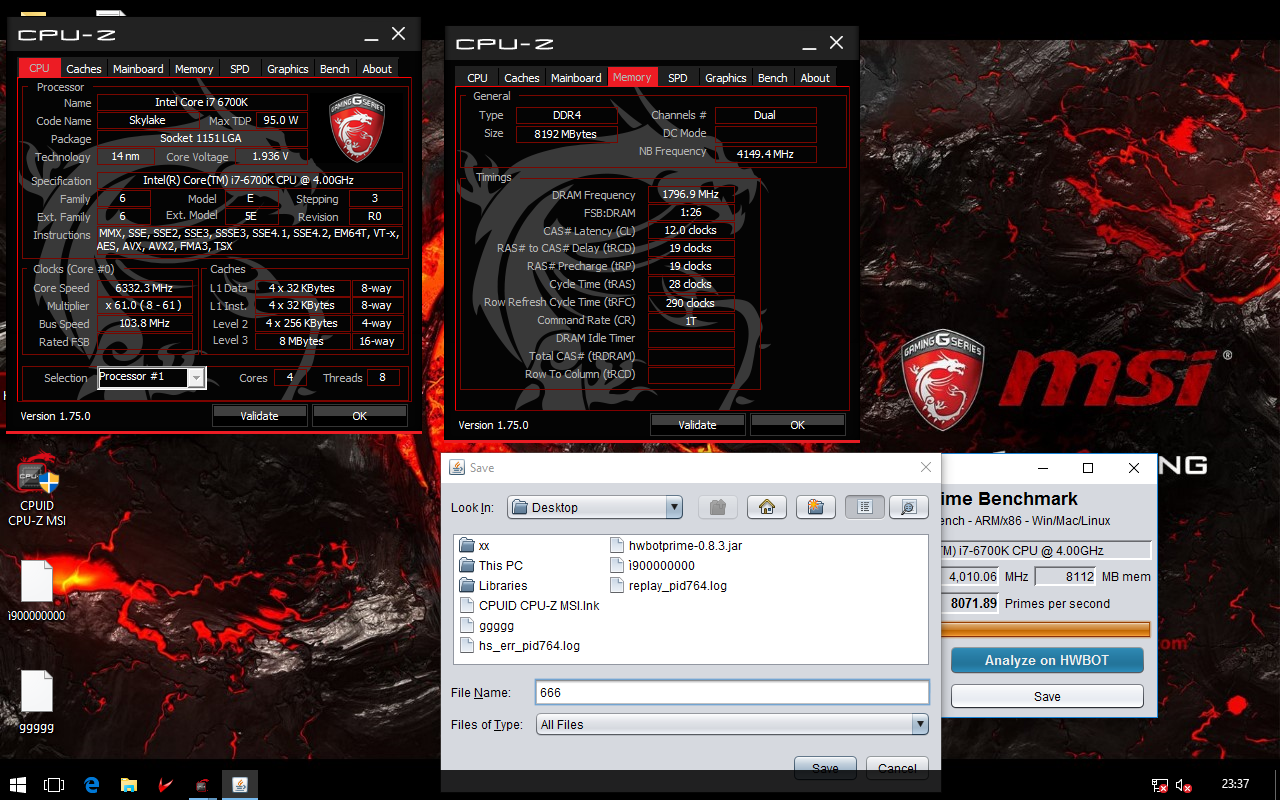The image size is (1280, 800).
Task: Click Multiplier value x 61.0 (8 - 61)
Action: (x=144, y=306)
